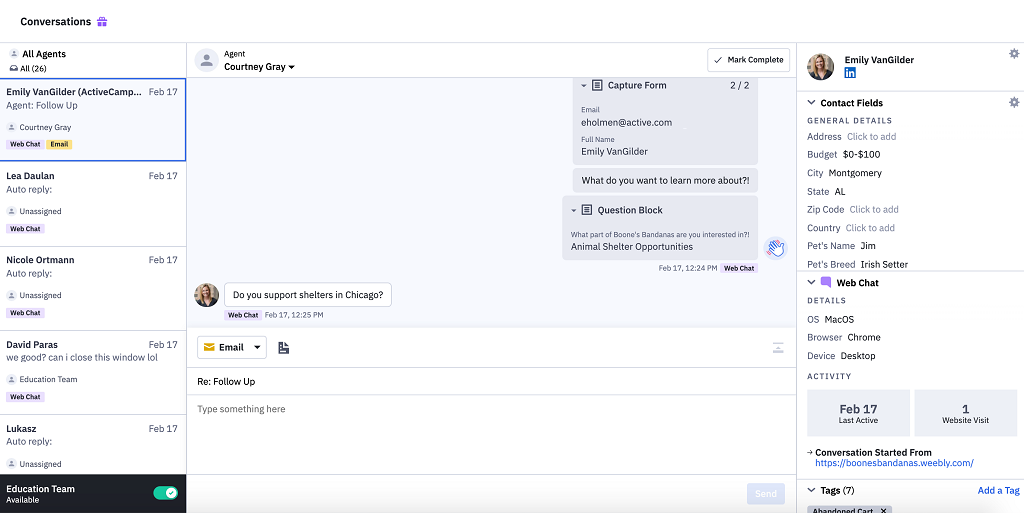Collapse the Contact Fields section
The height and width of the screenshot is (513, 1024).
(x=811, y=103)
